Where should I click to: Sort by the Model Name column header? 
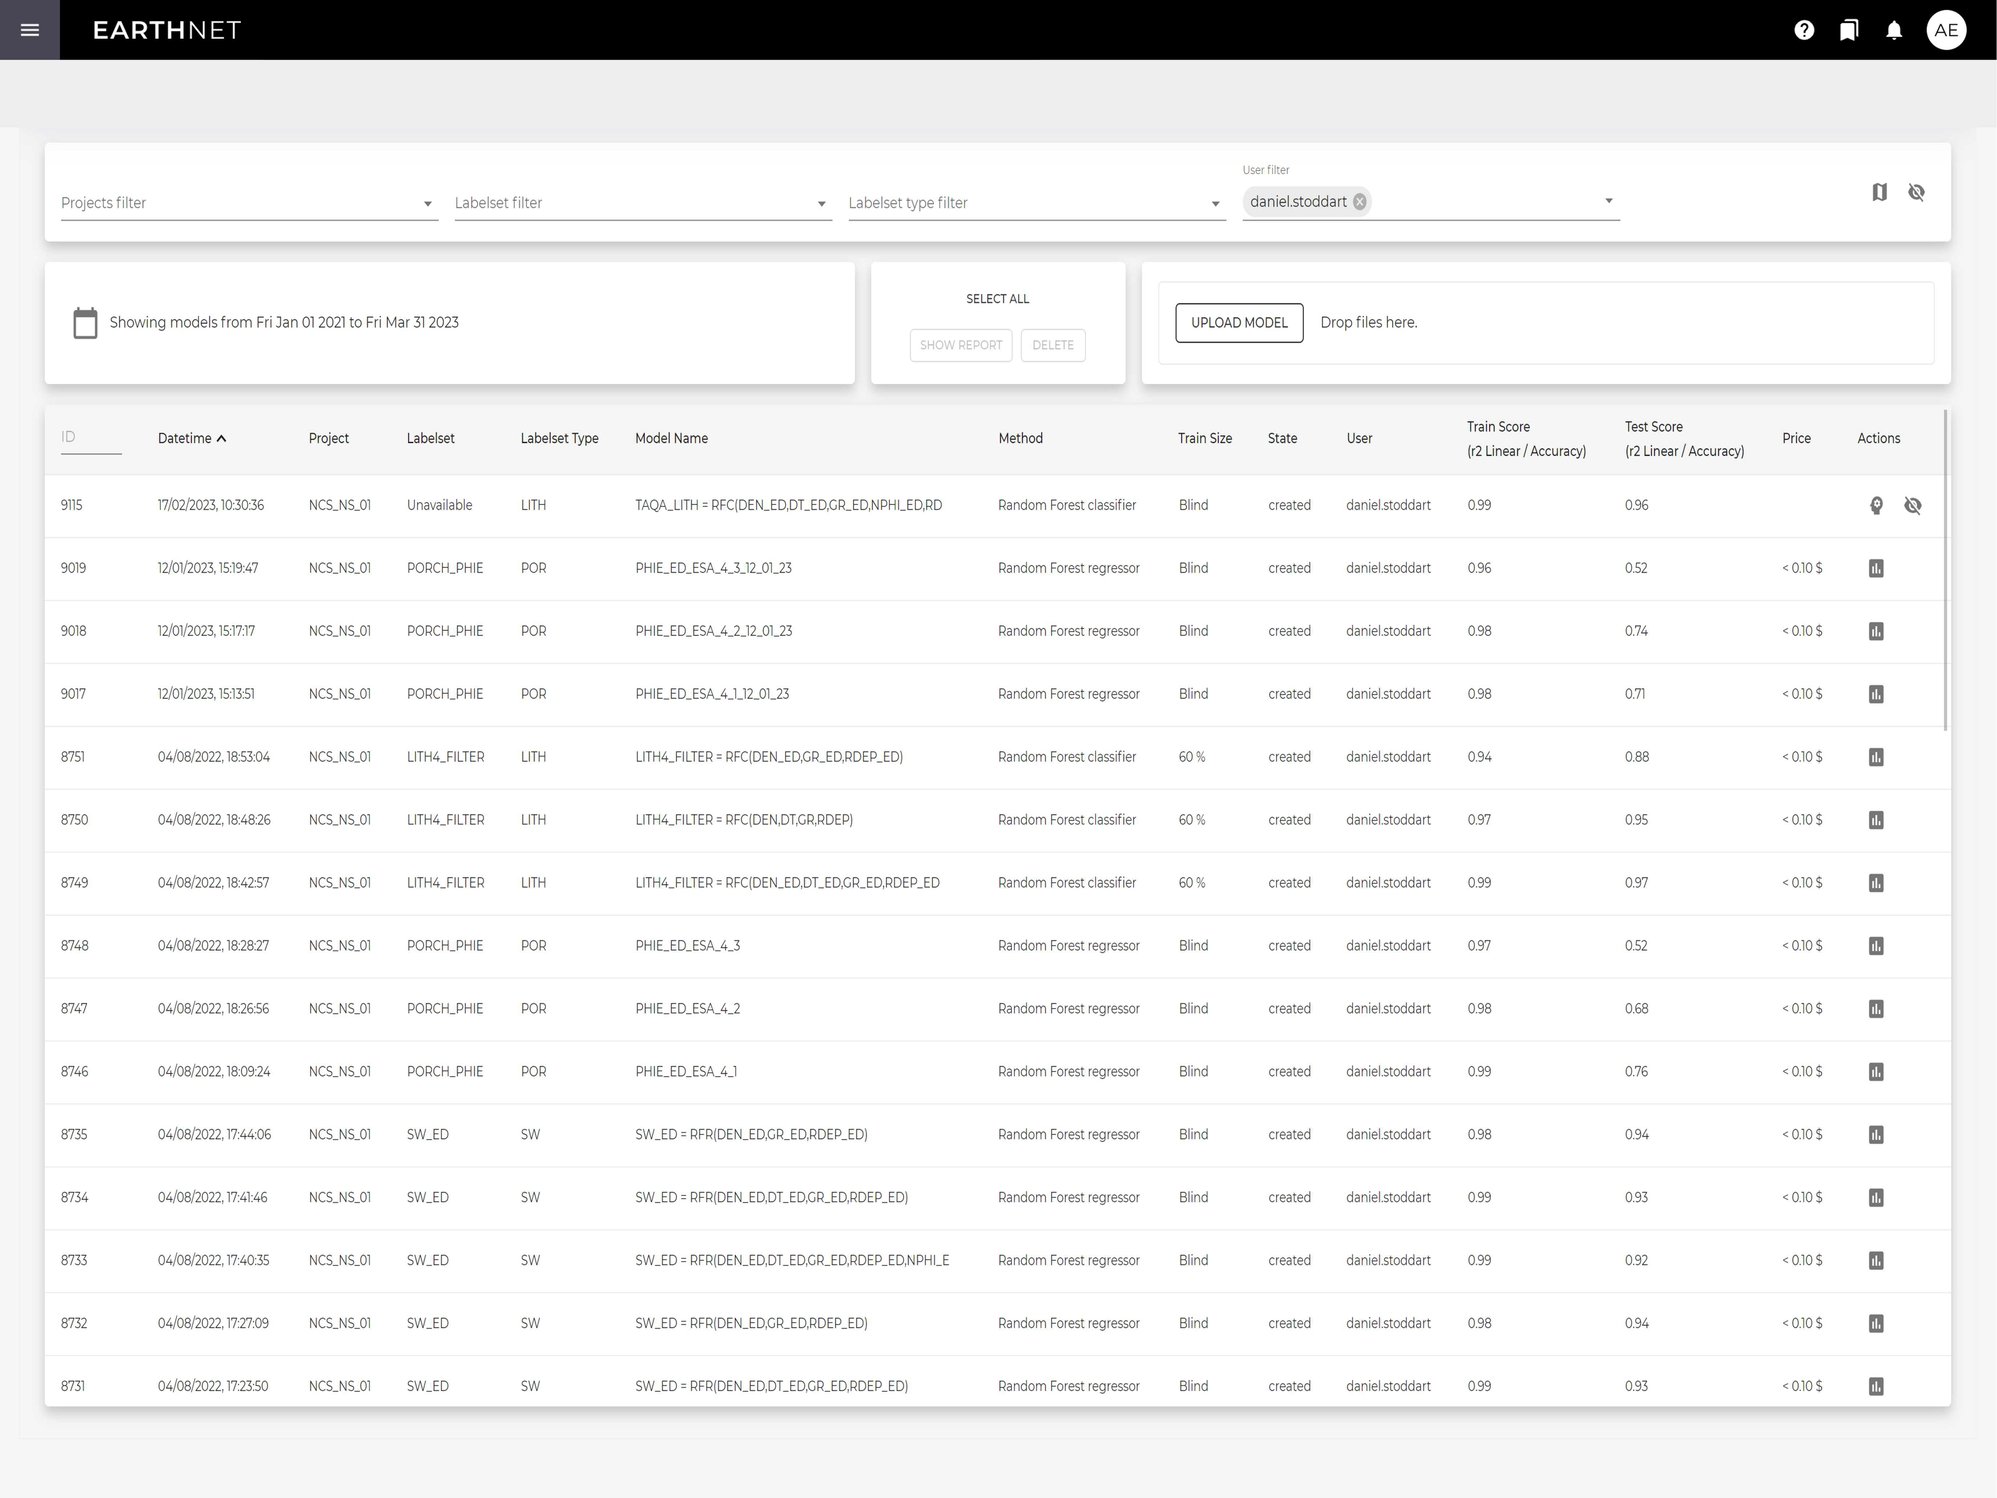(671, 438)
